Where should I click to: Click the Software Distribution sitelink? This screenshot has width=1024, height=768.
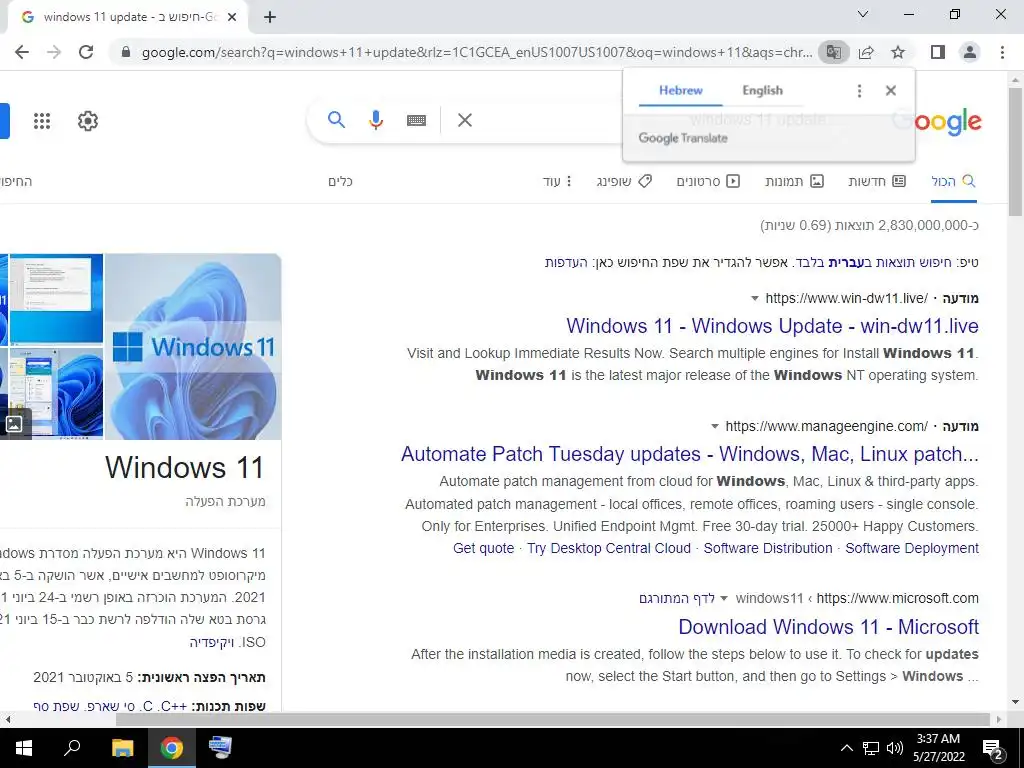coord(768,549)
